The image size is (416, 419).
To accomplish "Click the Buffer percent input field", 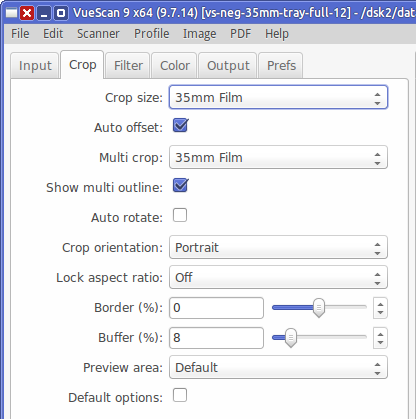I will tap(216, 338).
